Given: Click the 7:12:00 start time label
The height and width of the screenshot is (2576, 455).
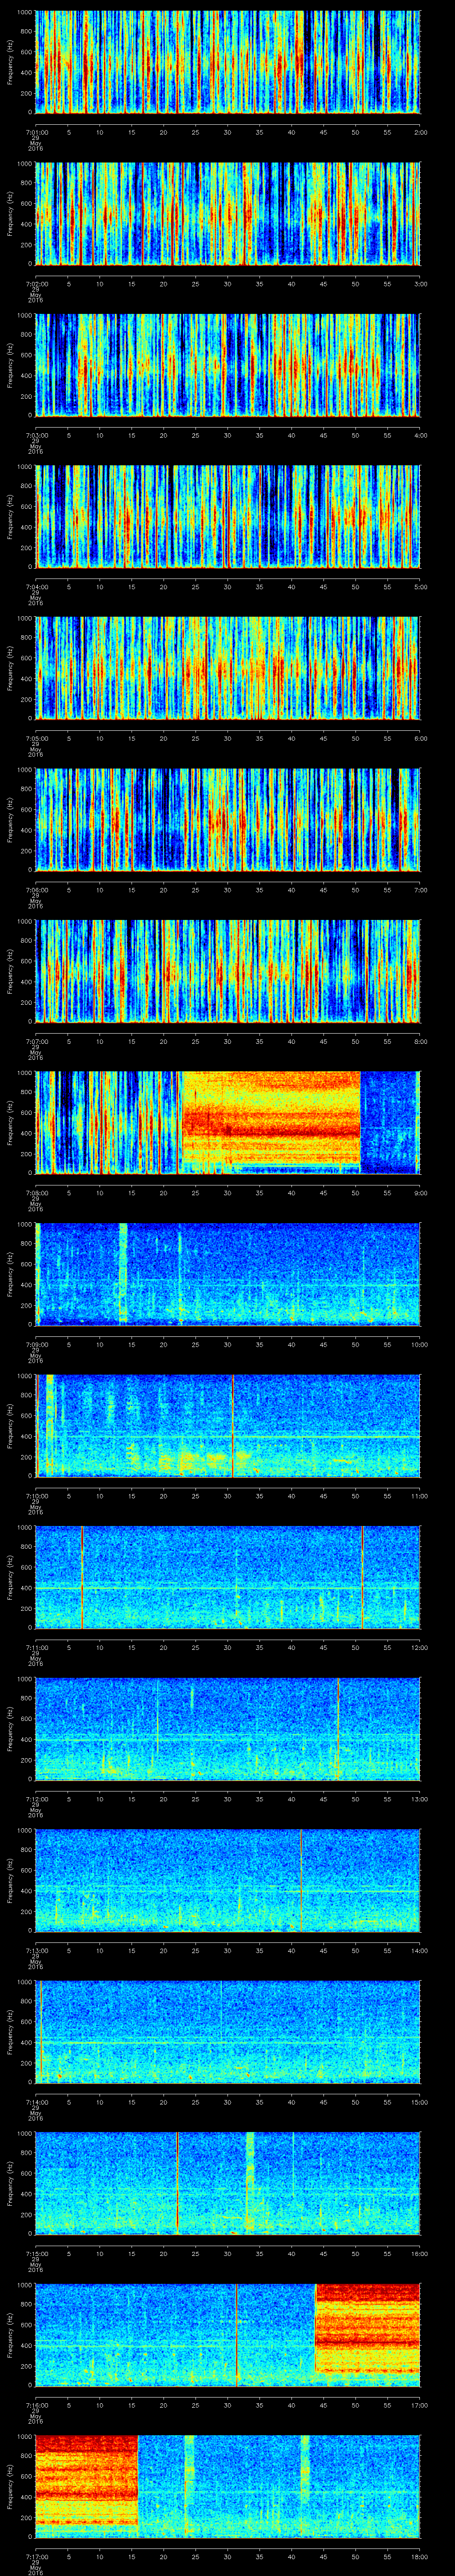Looking at the screenshot, I should click(36, 1798).
